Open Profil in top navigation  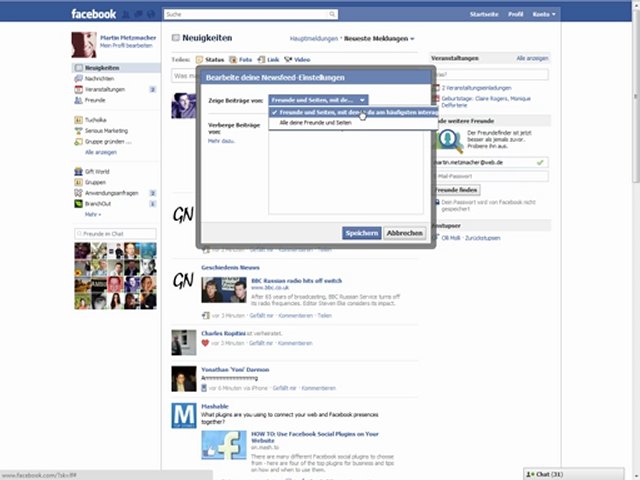click(516, 15)
